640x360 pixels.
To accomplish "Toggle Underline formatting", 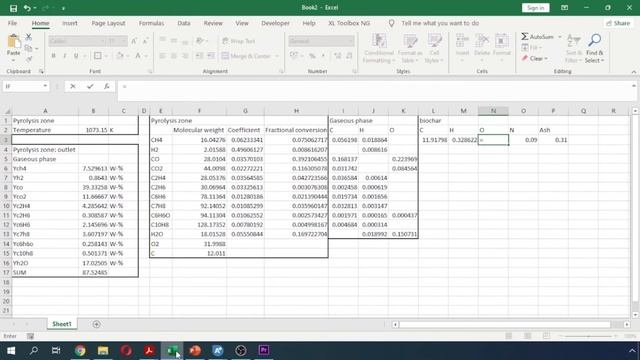I will tap(76, 56).
